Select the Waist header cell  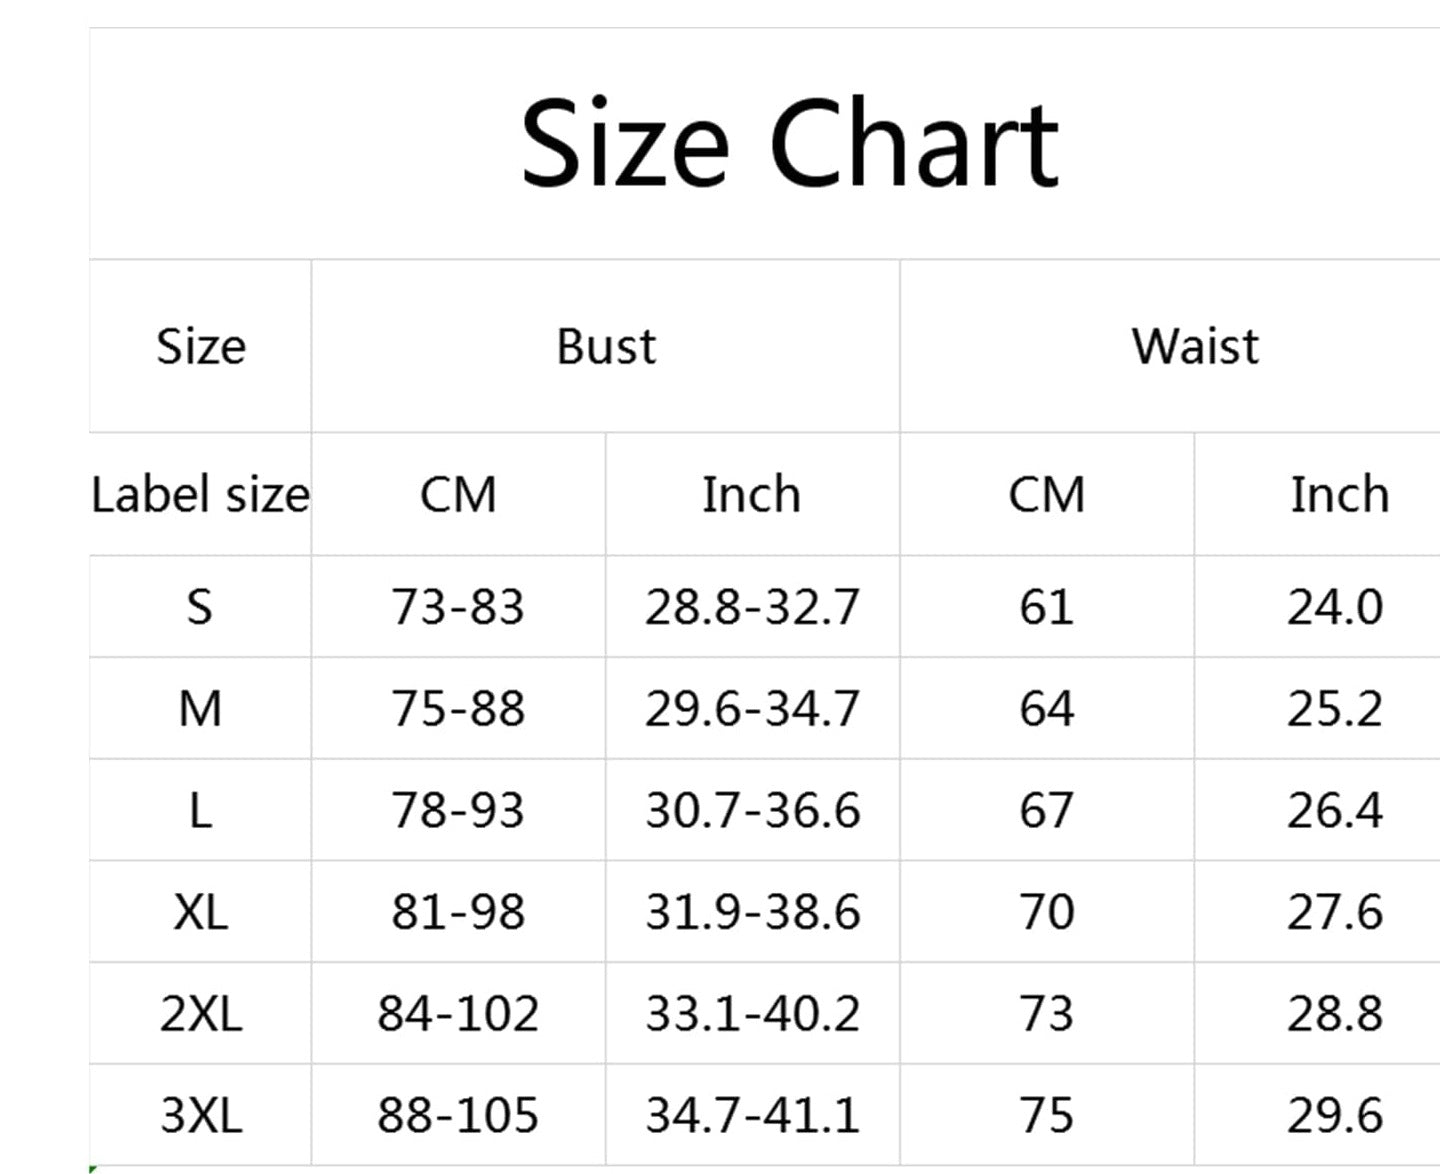tap(1194, 347)
